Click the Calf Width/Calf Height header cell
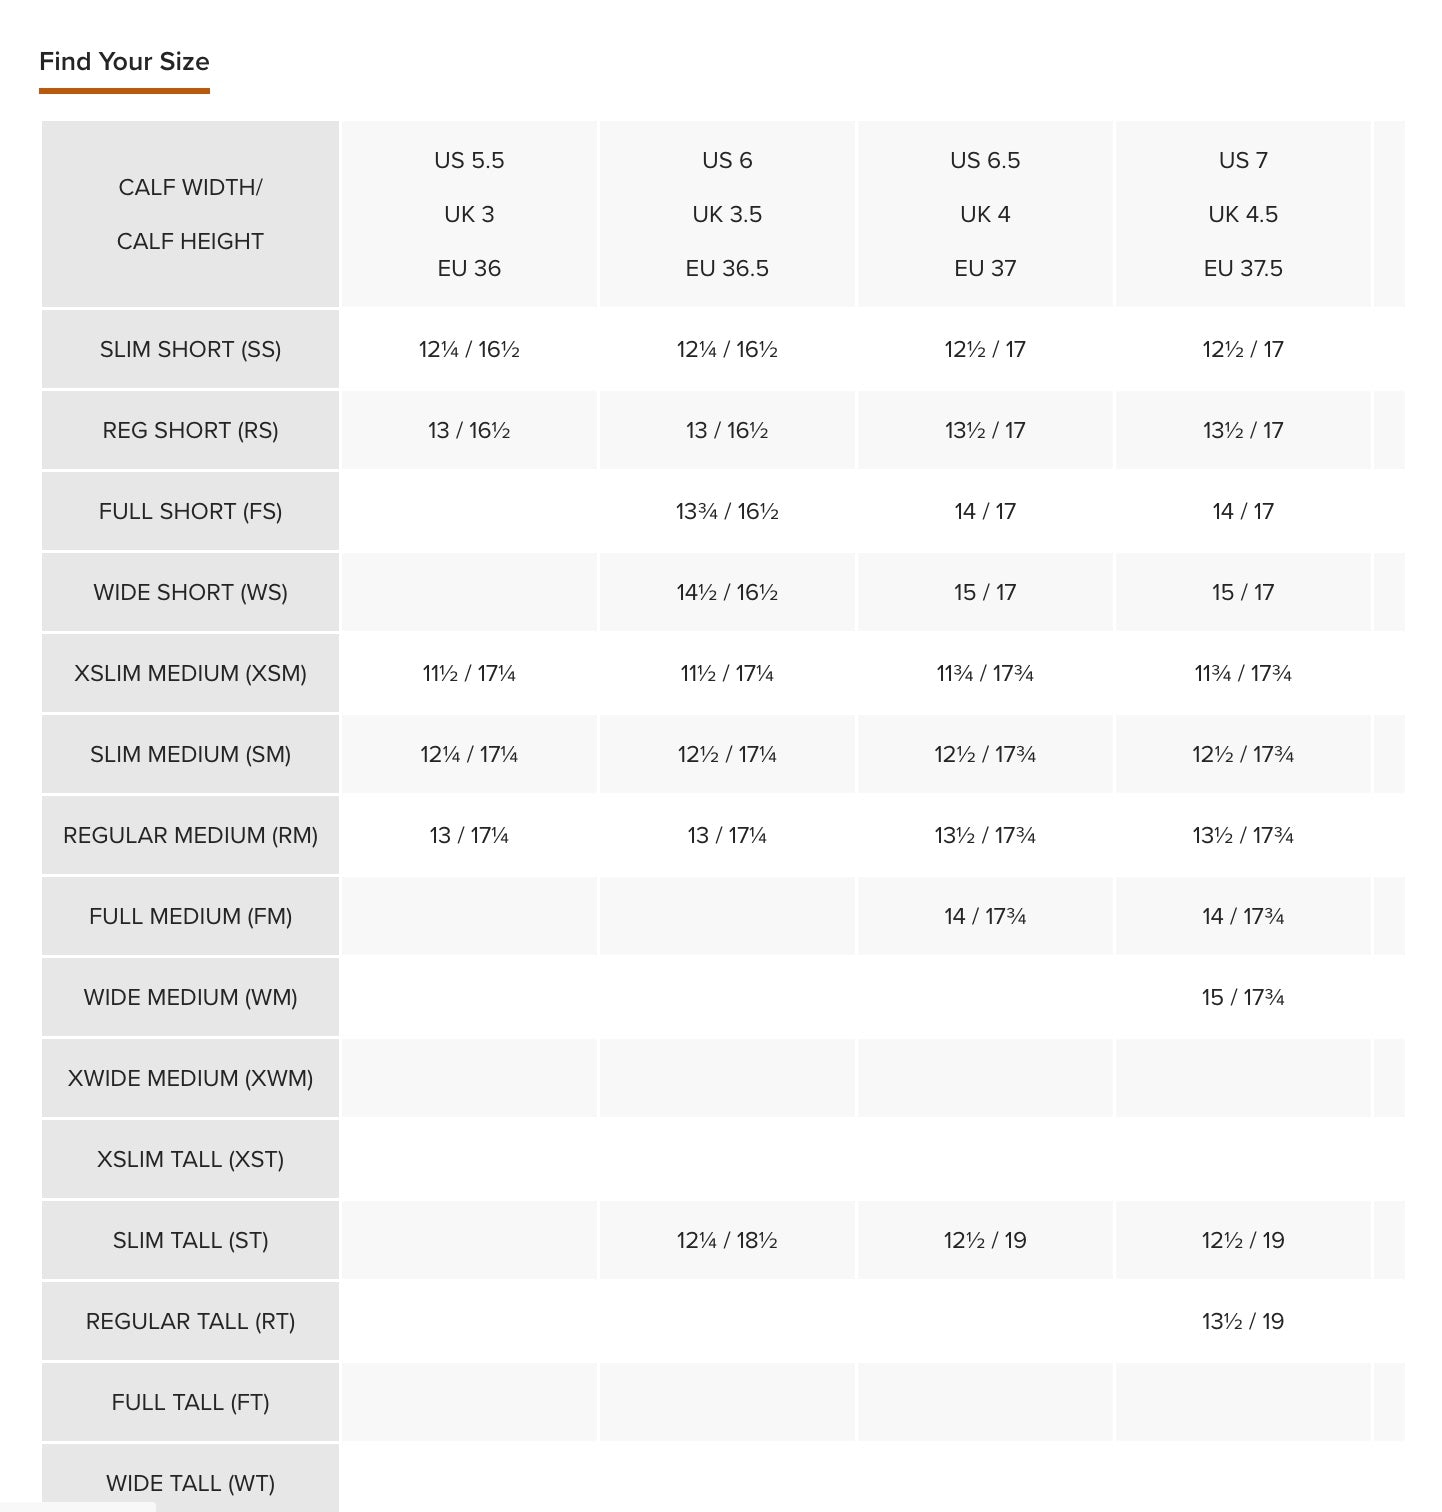1442x1512 pixels. [x=190, y=214]
